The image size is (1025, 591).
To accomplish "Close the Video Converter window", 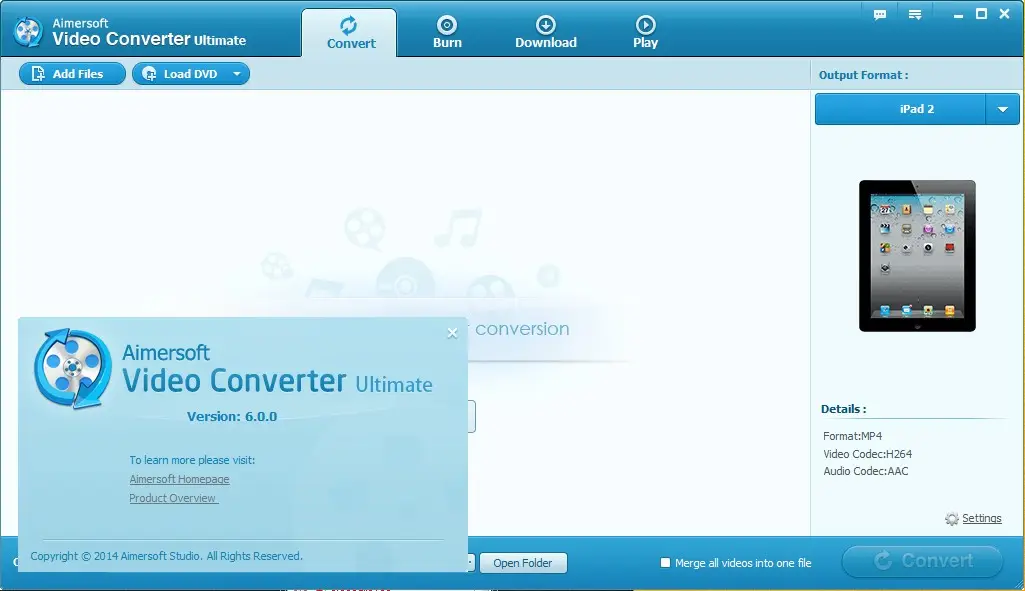I will tap(1005, 14).
